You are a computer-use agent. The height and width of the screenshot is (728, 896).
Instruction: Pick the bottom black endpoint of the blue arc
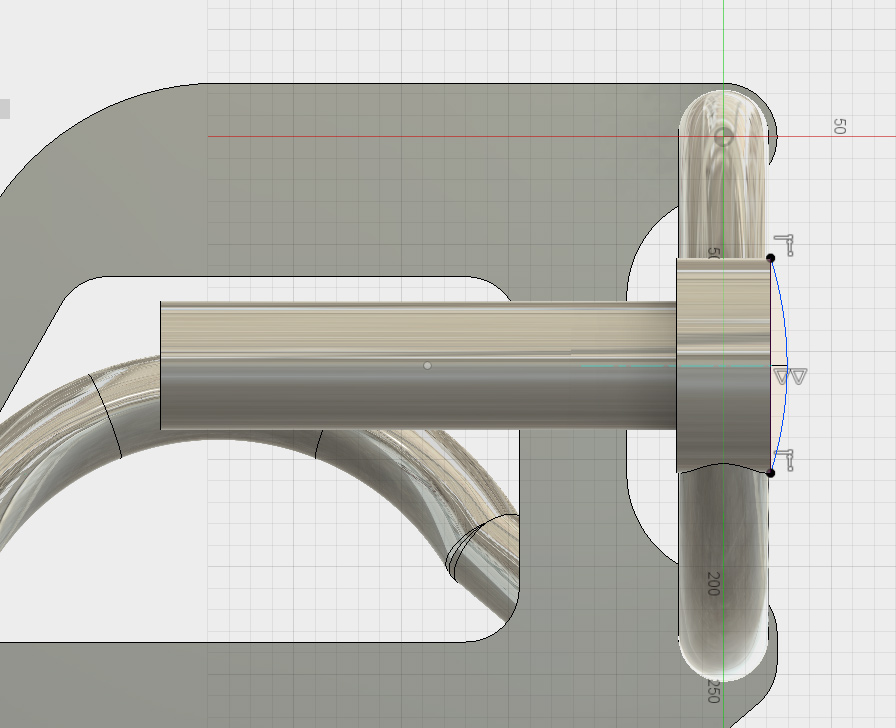tap(771, 472)
